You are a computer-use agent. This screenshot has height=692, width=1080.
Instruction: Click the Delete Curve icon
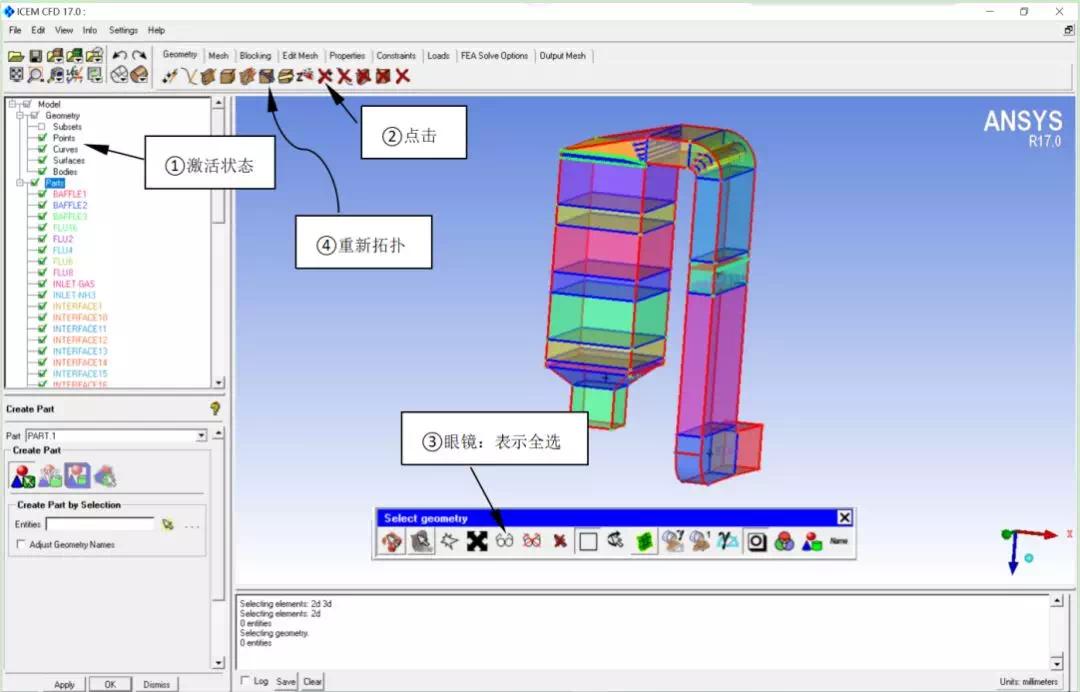[344, 76]
